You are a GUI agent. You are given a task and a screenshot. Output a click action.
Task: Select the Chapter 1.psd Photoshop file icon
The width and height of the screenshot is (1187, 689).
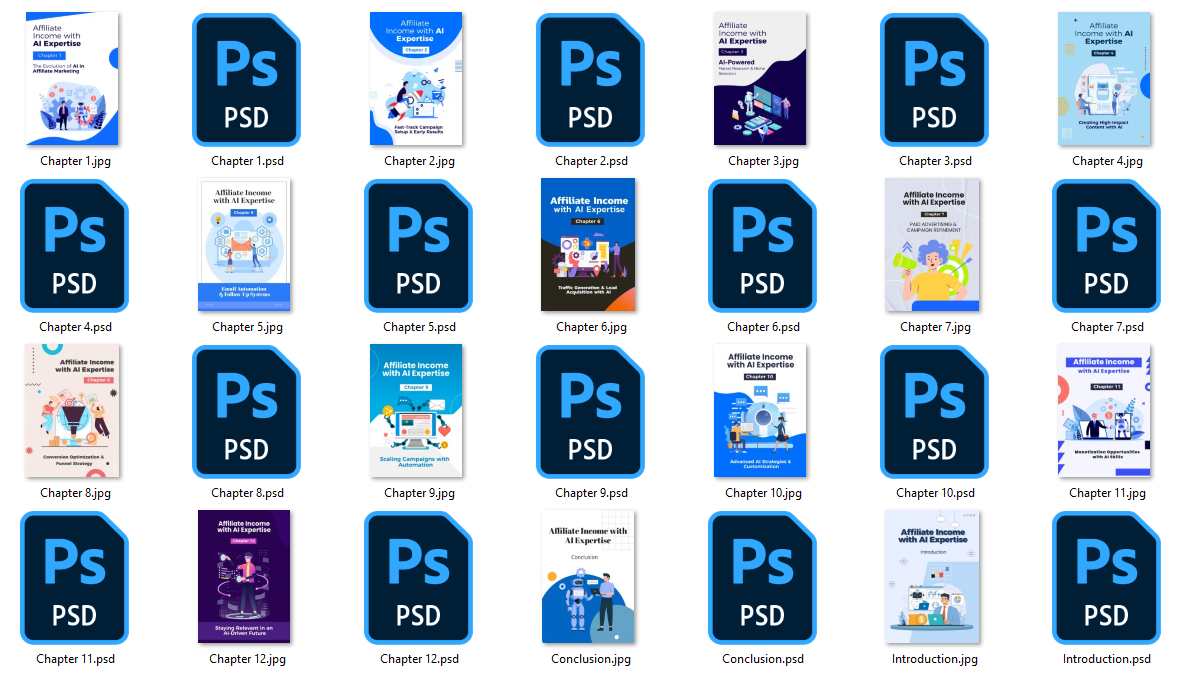(246, 80)
